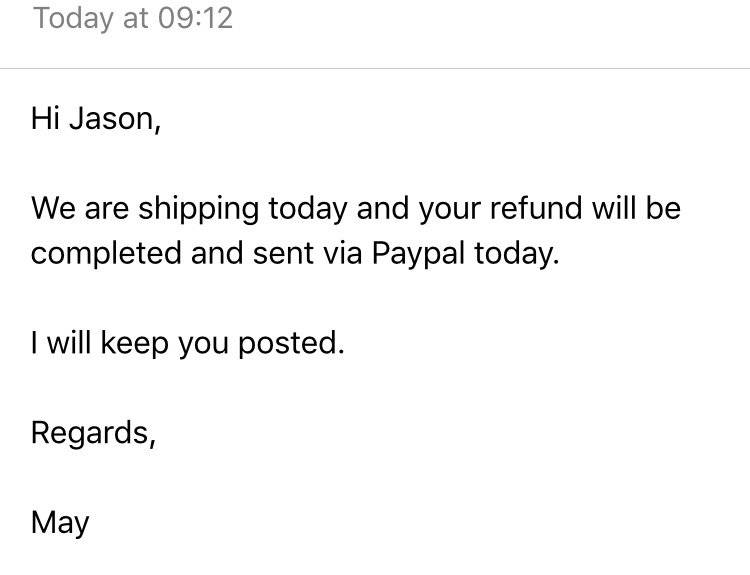Click the line "I will keep you posted."
The height and width of the screenshot is (575, 750).
(188, 344)
